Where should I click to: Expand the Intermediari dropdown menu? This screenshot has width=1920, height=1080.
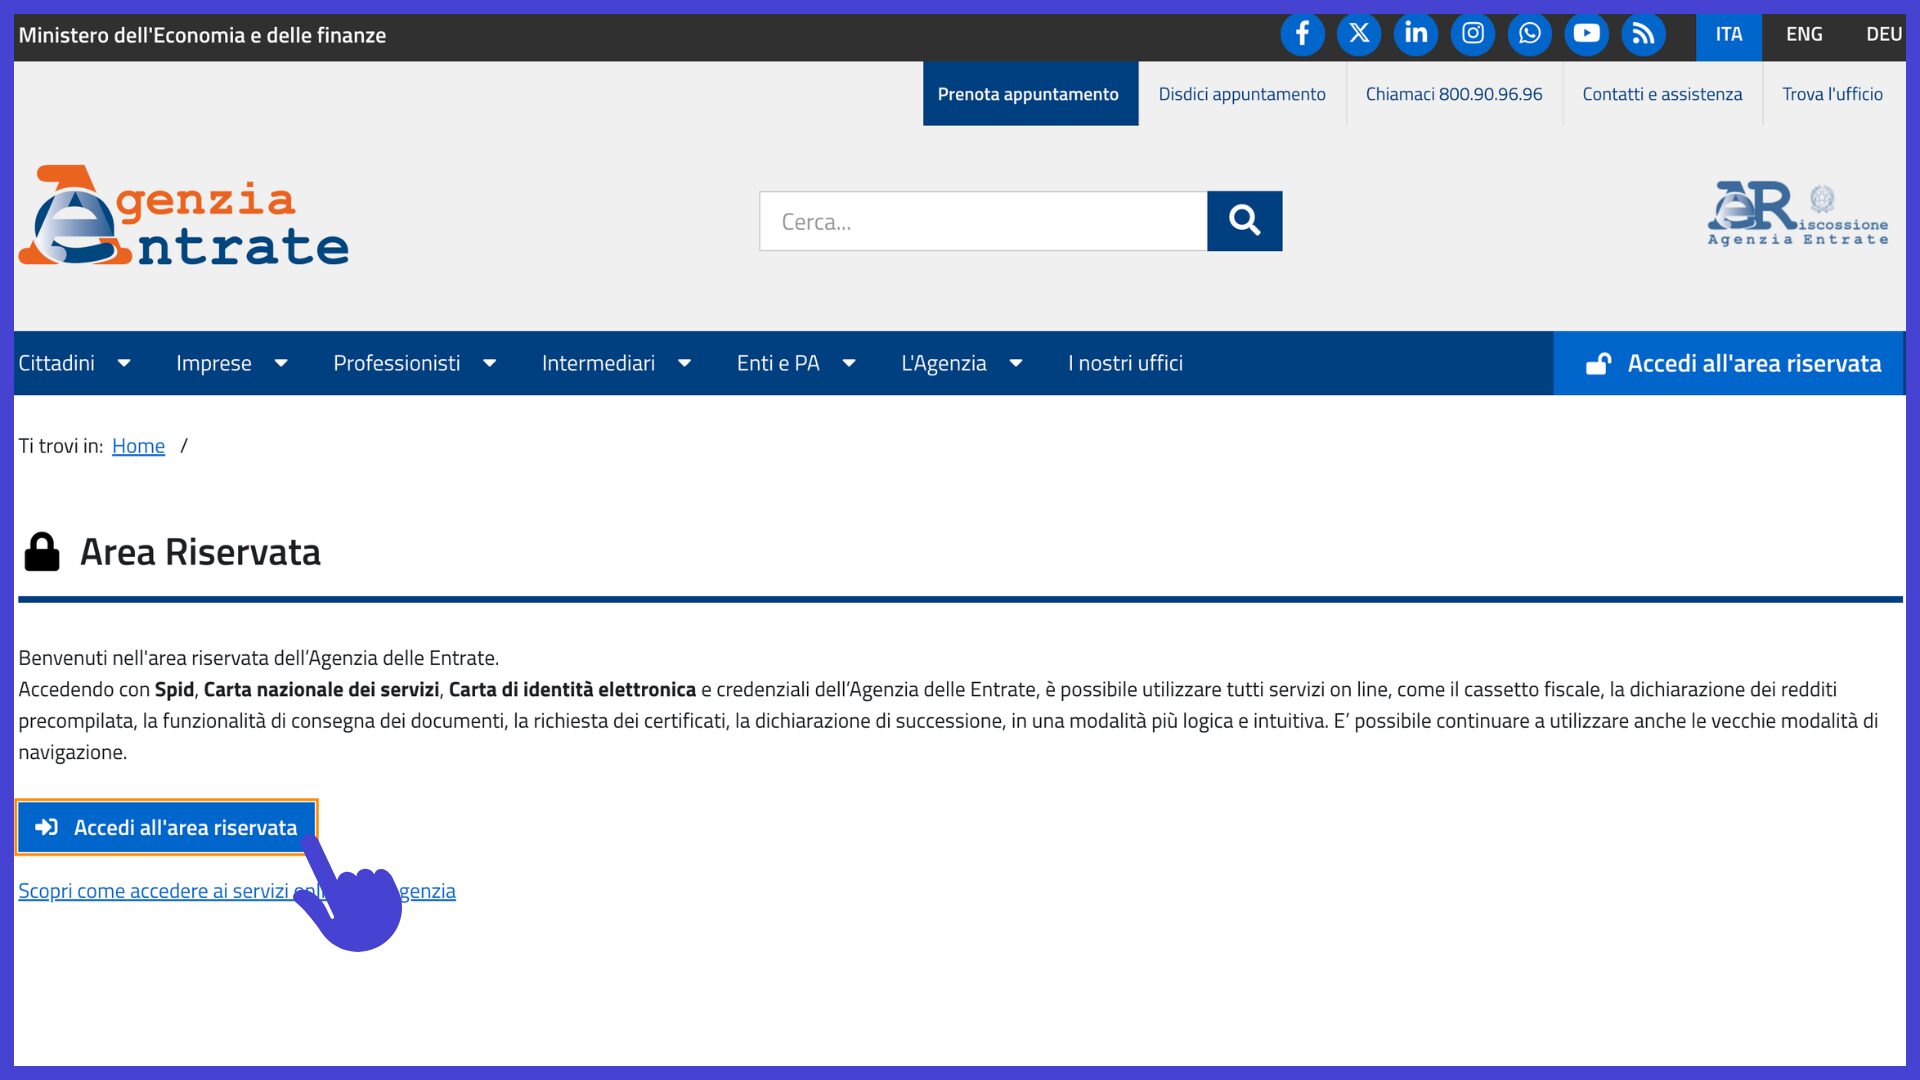pos(617,363)
